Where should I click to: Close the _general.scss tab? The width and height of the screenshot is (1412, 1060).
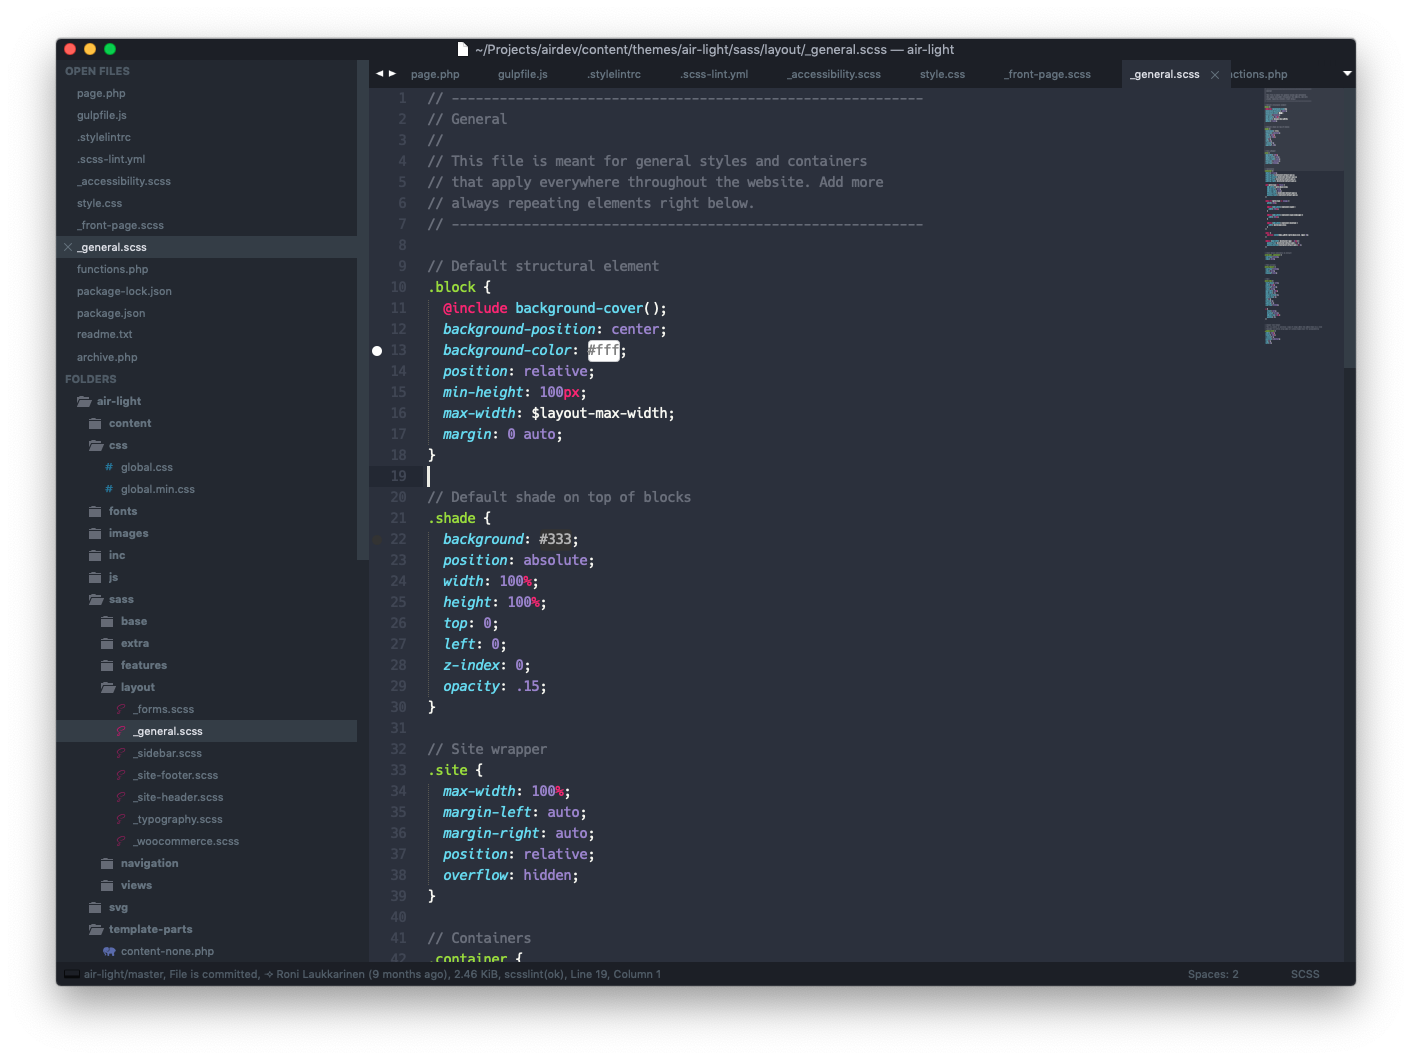coord(1215,75)
